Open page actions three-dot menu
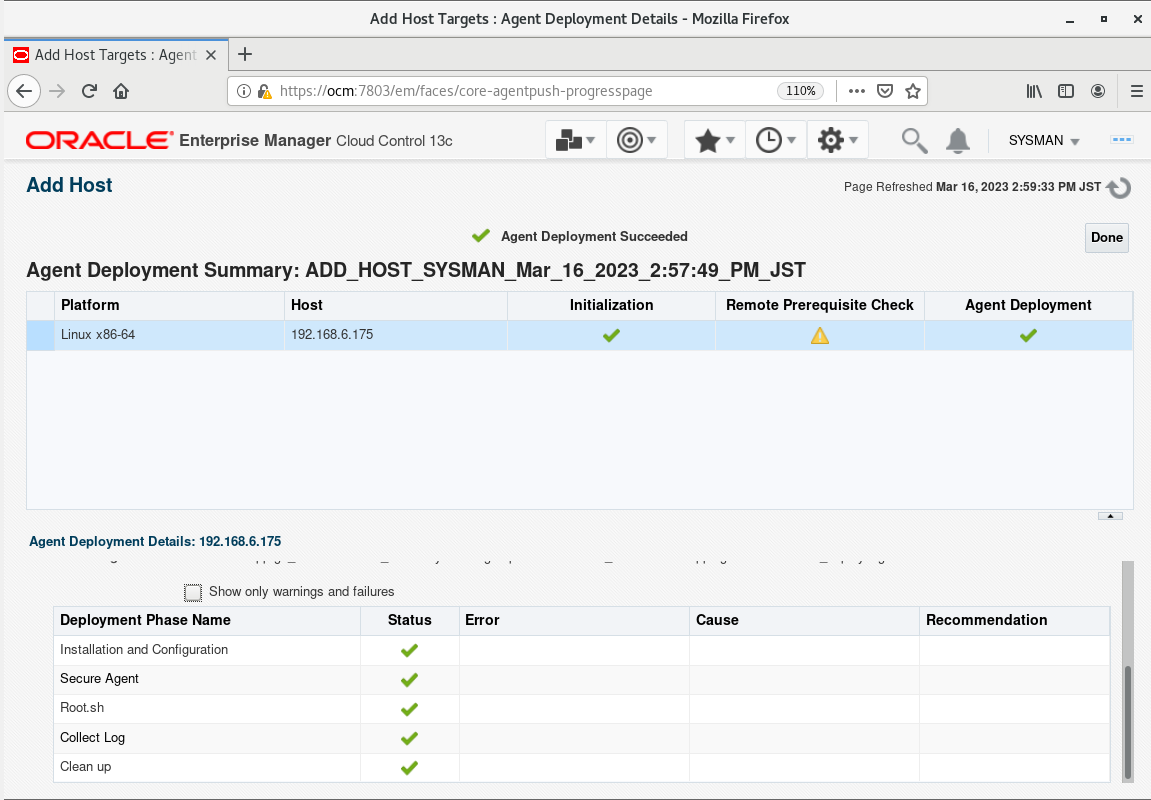1151x800 pixels. tap(857, 91)
